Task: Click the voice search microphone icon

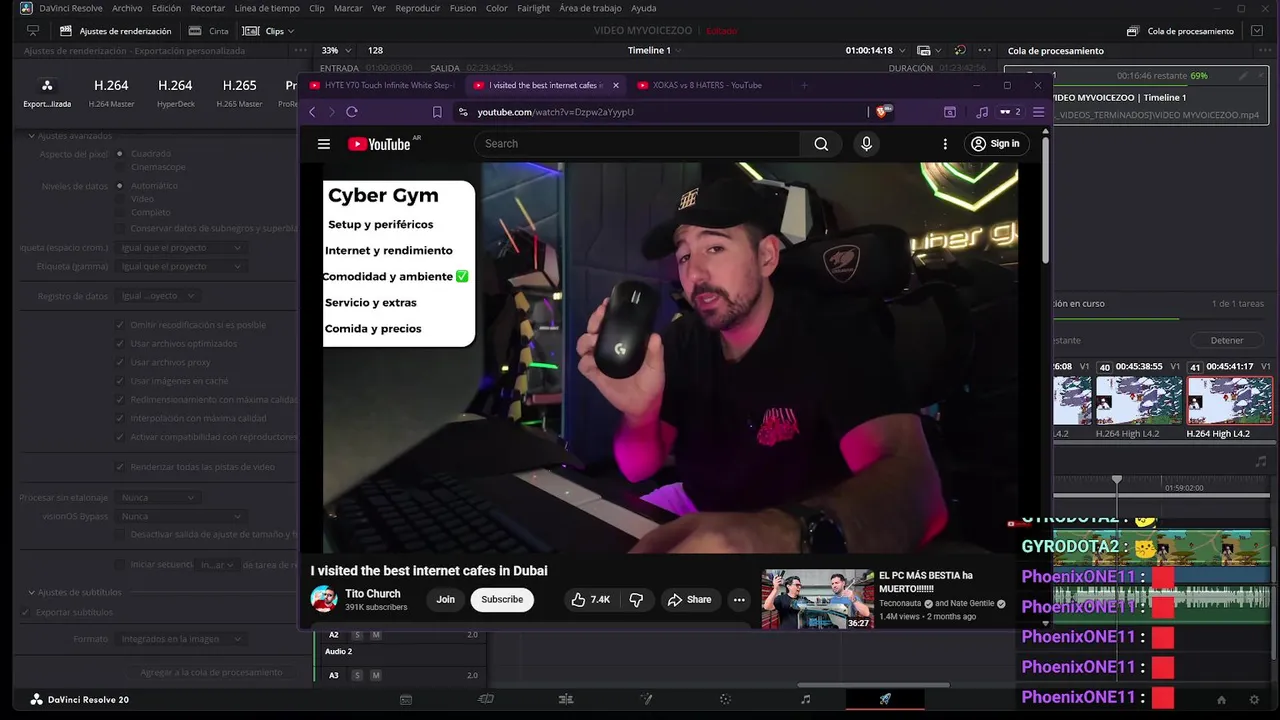Action: click(866, 144)
